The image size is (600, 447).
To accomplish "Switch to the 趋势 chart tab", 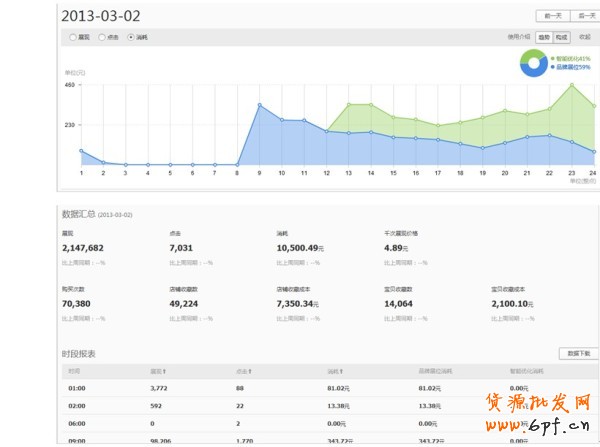I will 543,37.
